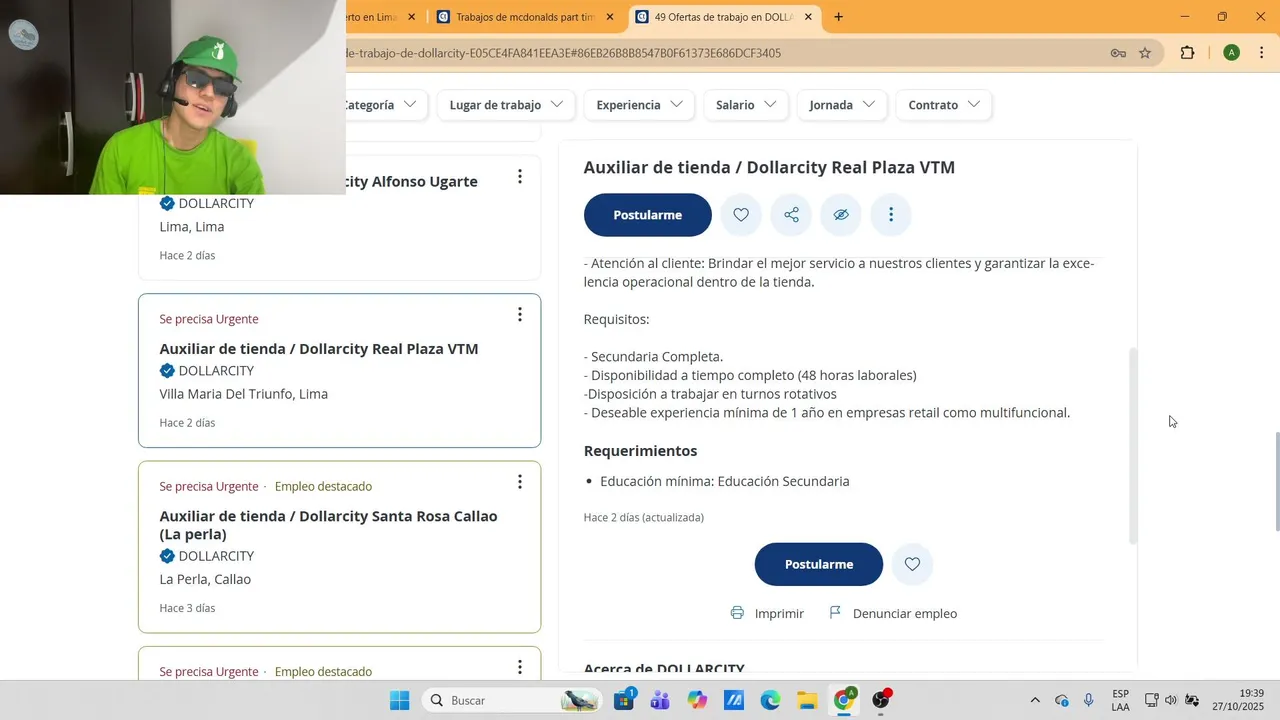
Task: Open Microsoft Edge from taskbar
Action: [x=770, y=700]
